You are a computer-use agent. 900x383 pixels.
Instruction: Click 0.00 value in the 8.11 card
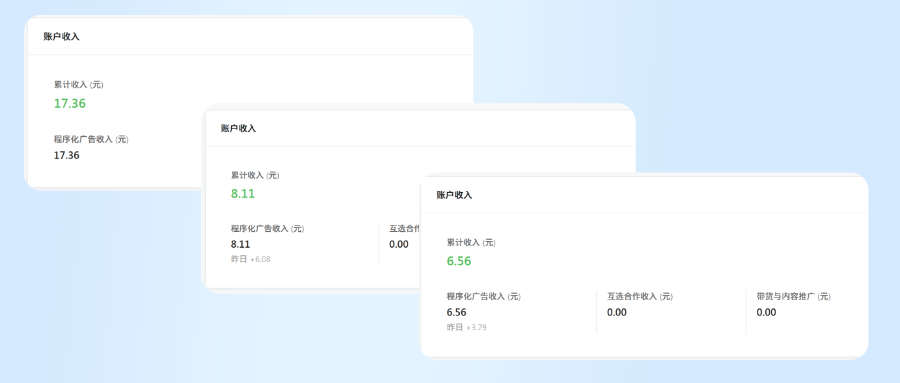pos(399,244)
